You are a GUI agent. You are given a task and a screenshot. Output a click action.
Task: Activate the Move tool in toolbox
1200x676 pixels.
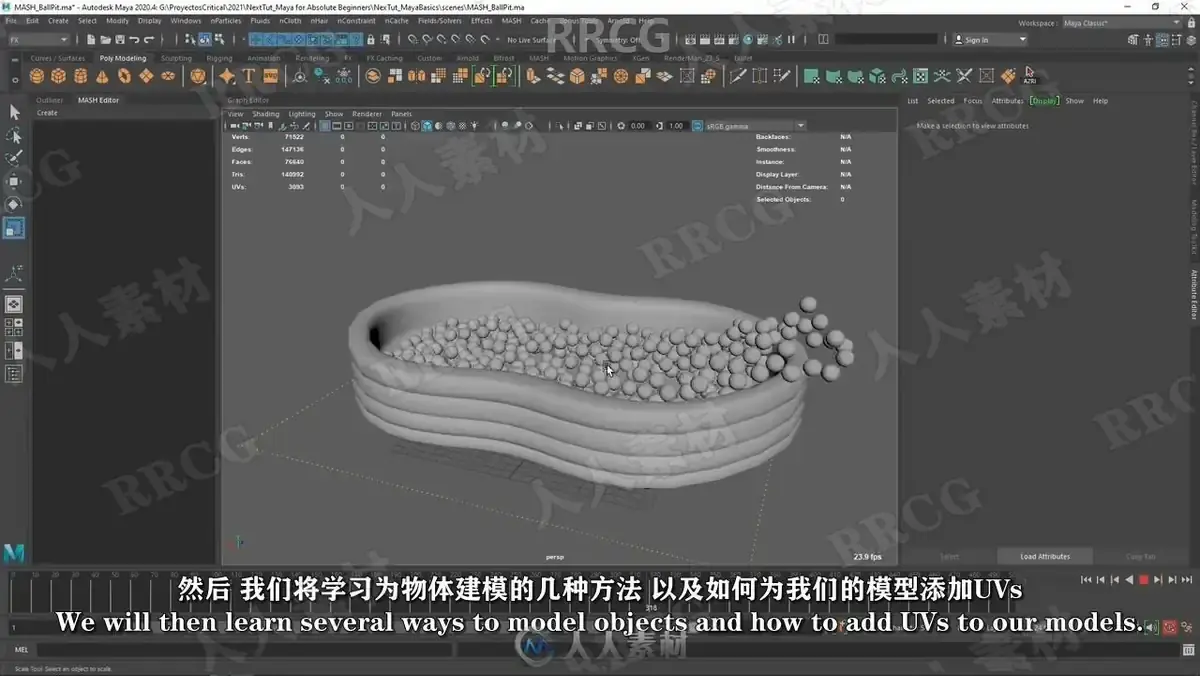coord(14,181)
